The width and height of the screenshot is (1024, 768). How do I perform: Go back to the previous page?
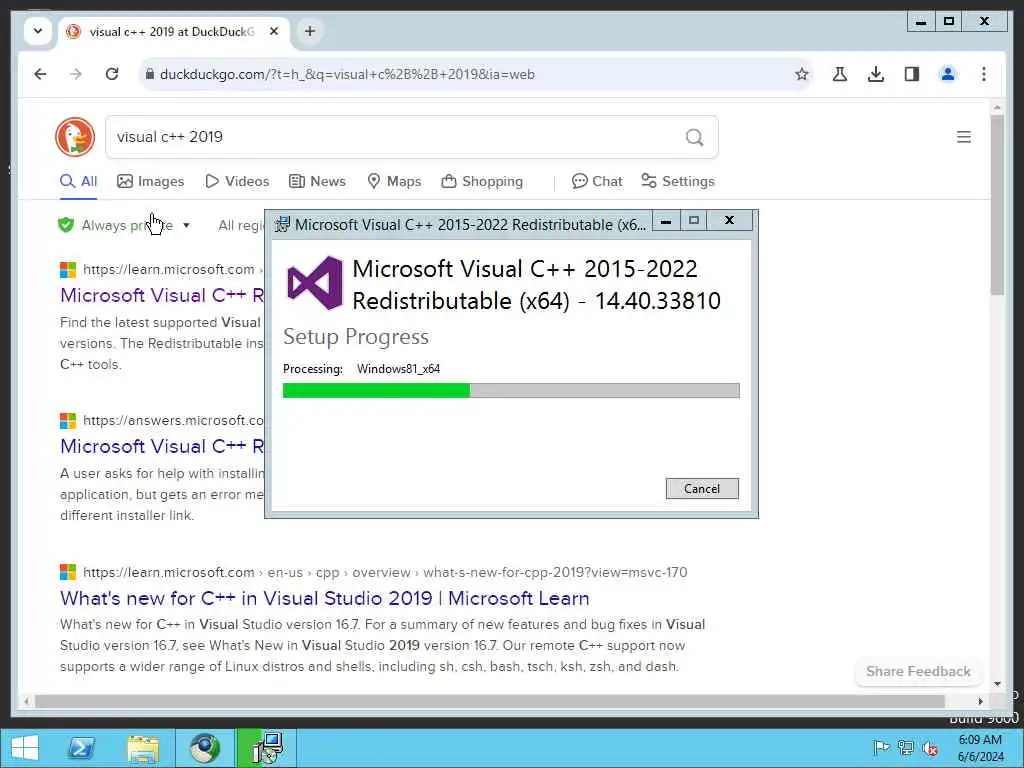coord(40,74)
